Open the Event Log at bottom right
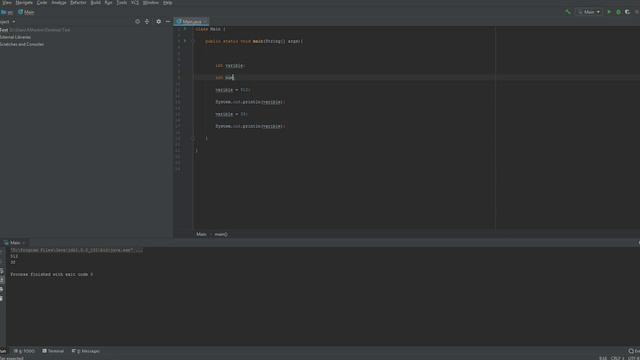The width and height of the screenshot is (640, 360). coord(634,351)
